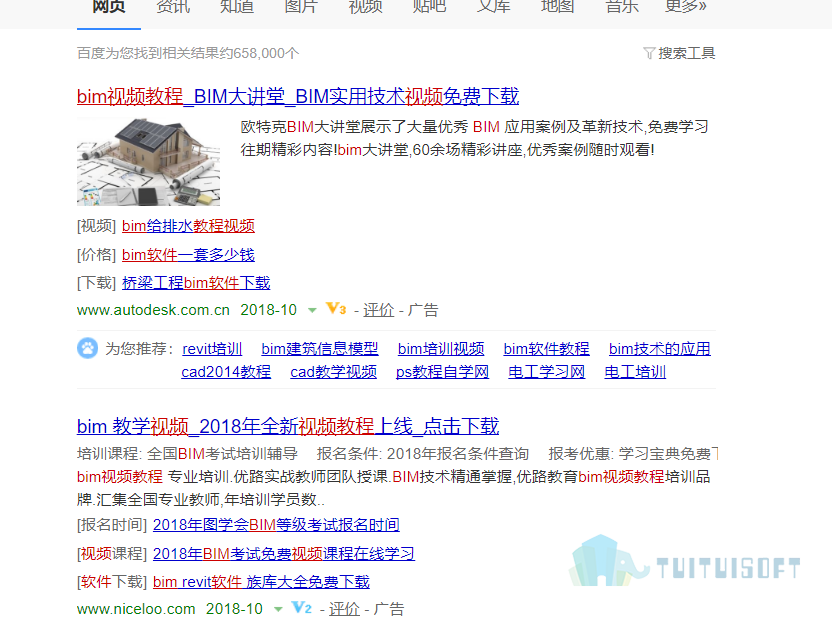
Task: Open 2018年图学会BIM等级考试报名时间 link
Action: [x=276, y=525]
